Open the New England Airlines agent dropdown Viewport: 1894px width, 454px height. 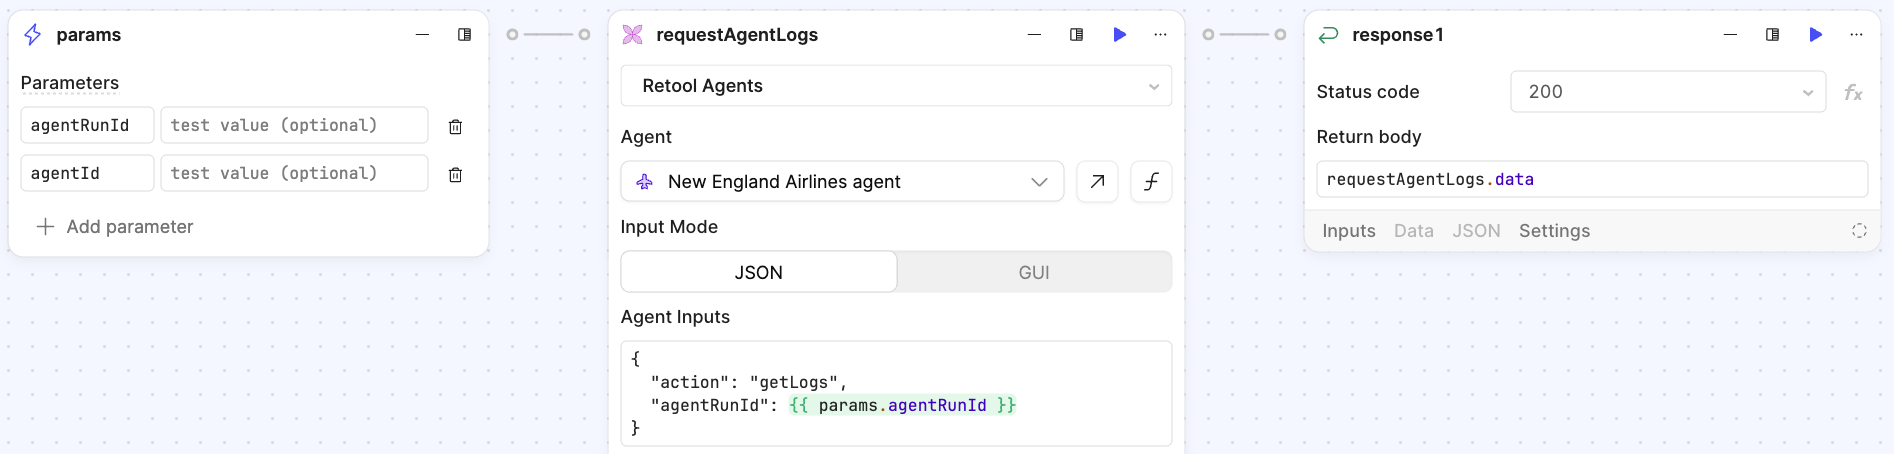[842, 182]
